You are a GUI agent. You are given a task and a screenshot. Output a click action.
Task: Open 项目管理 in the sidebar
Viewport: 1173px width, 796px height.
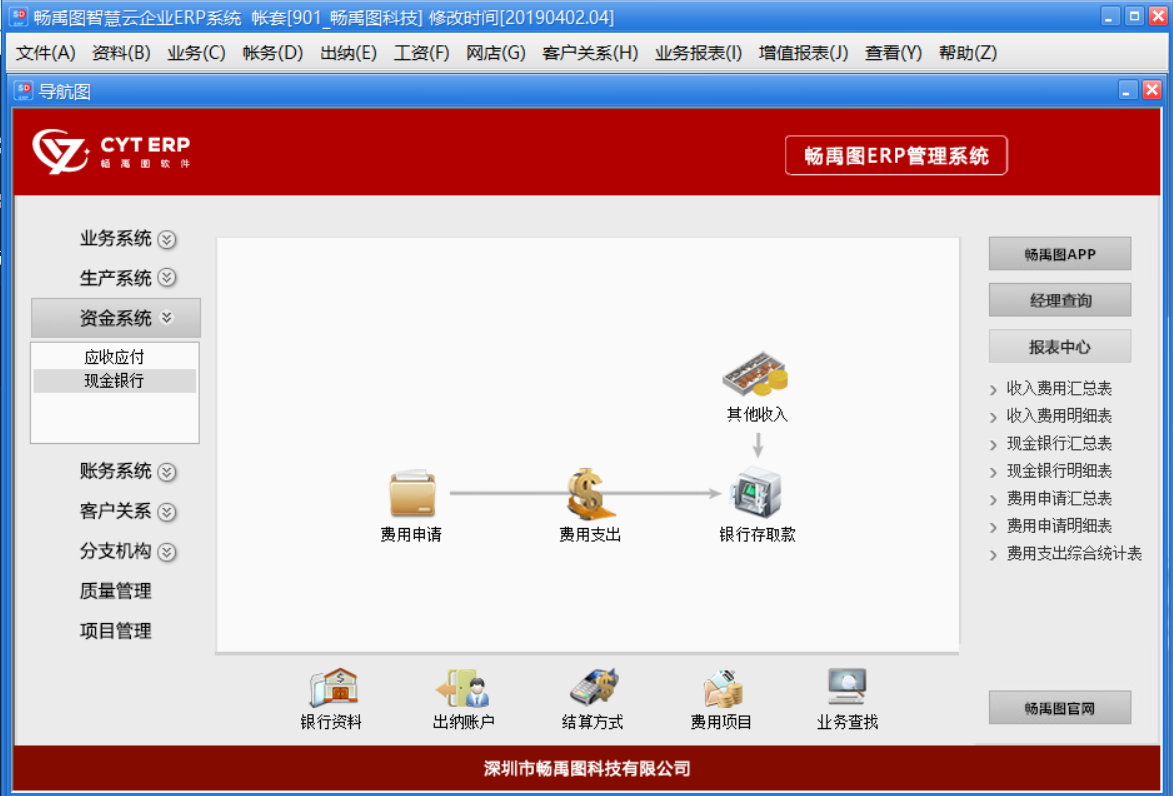click(116, 631)
